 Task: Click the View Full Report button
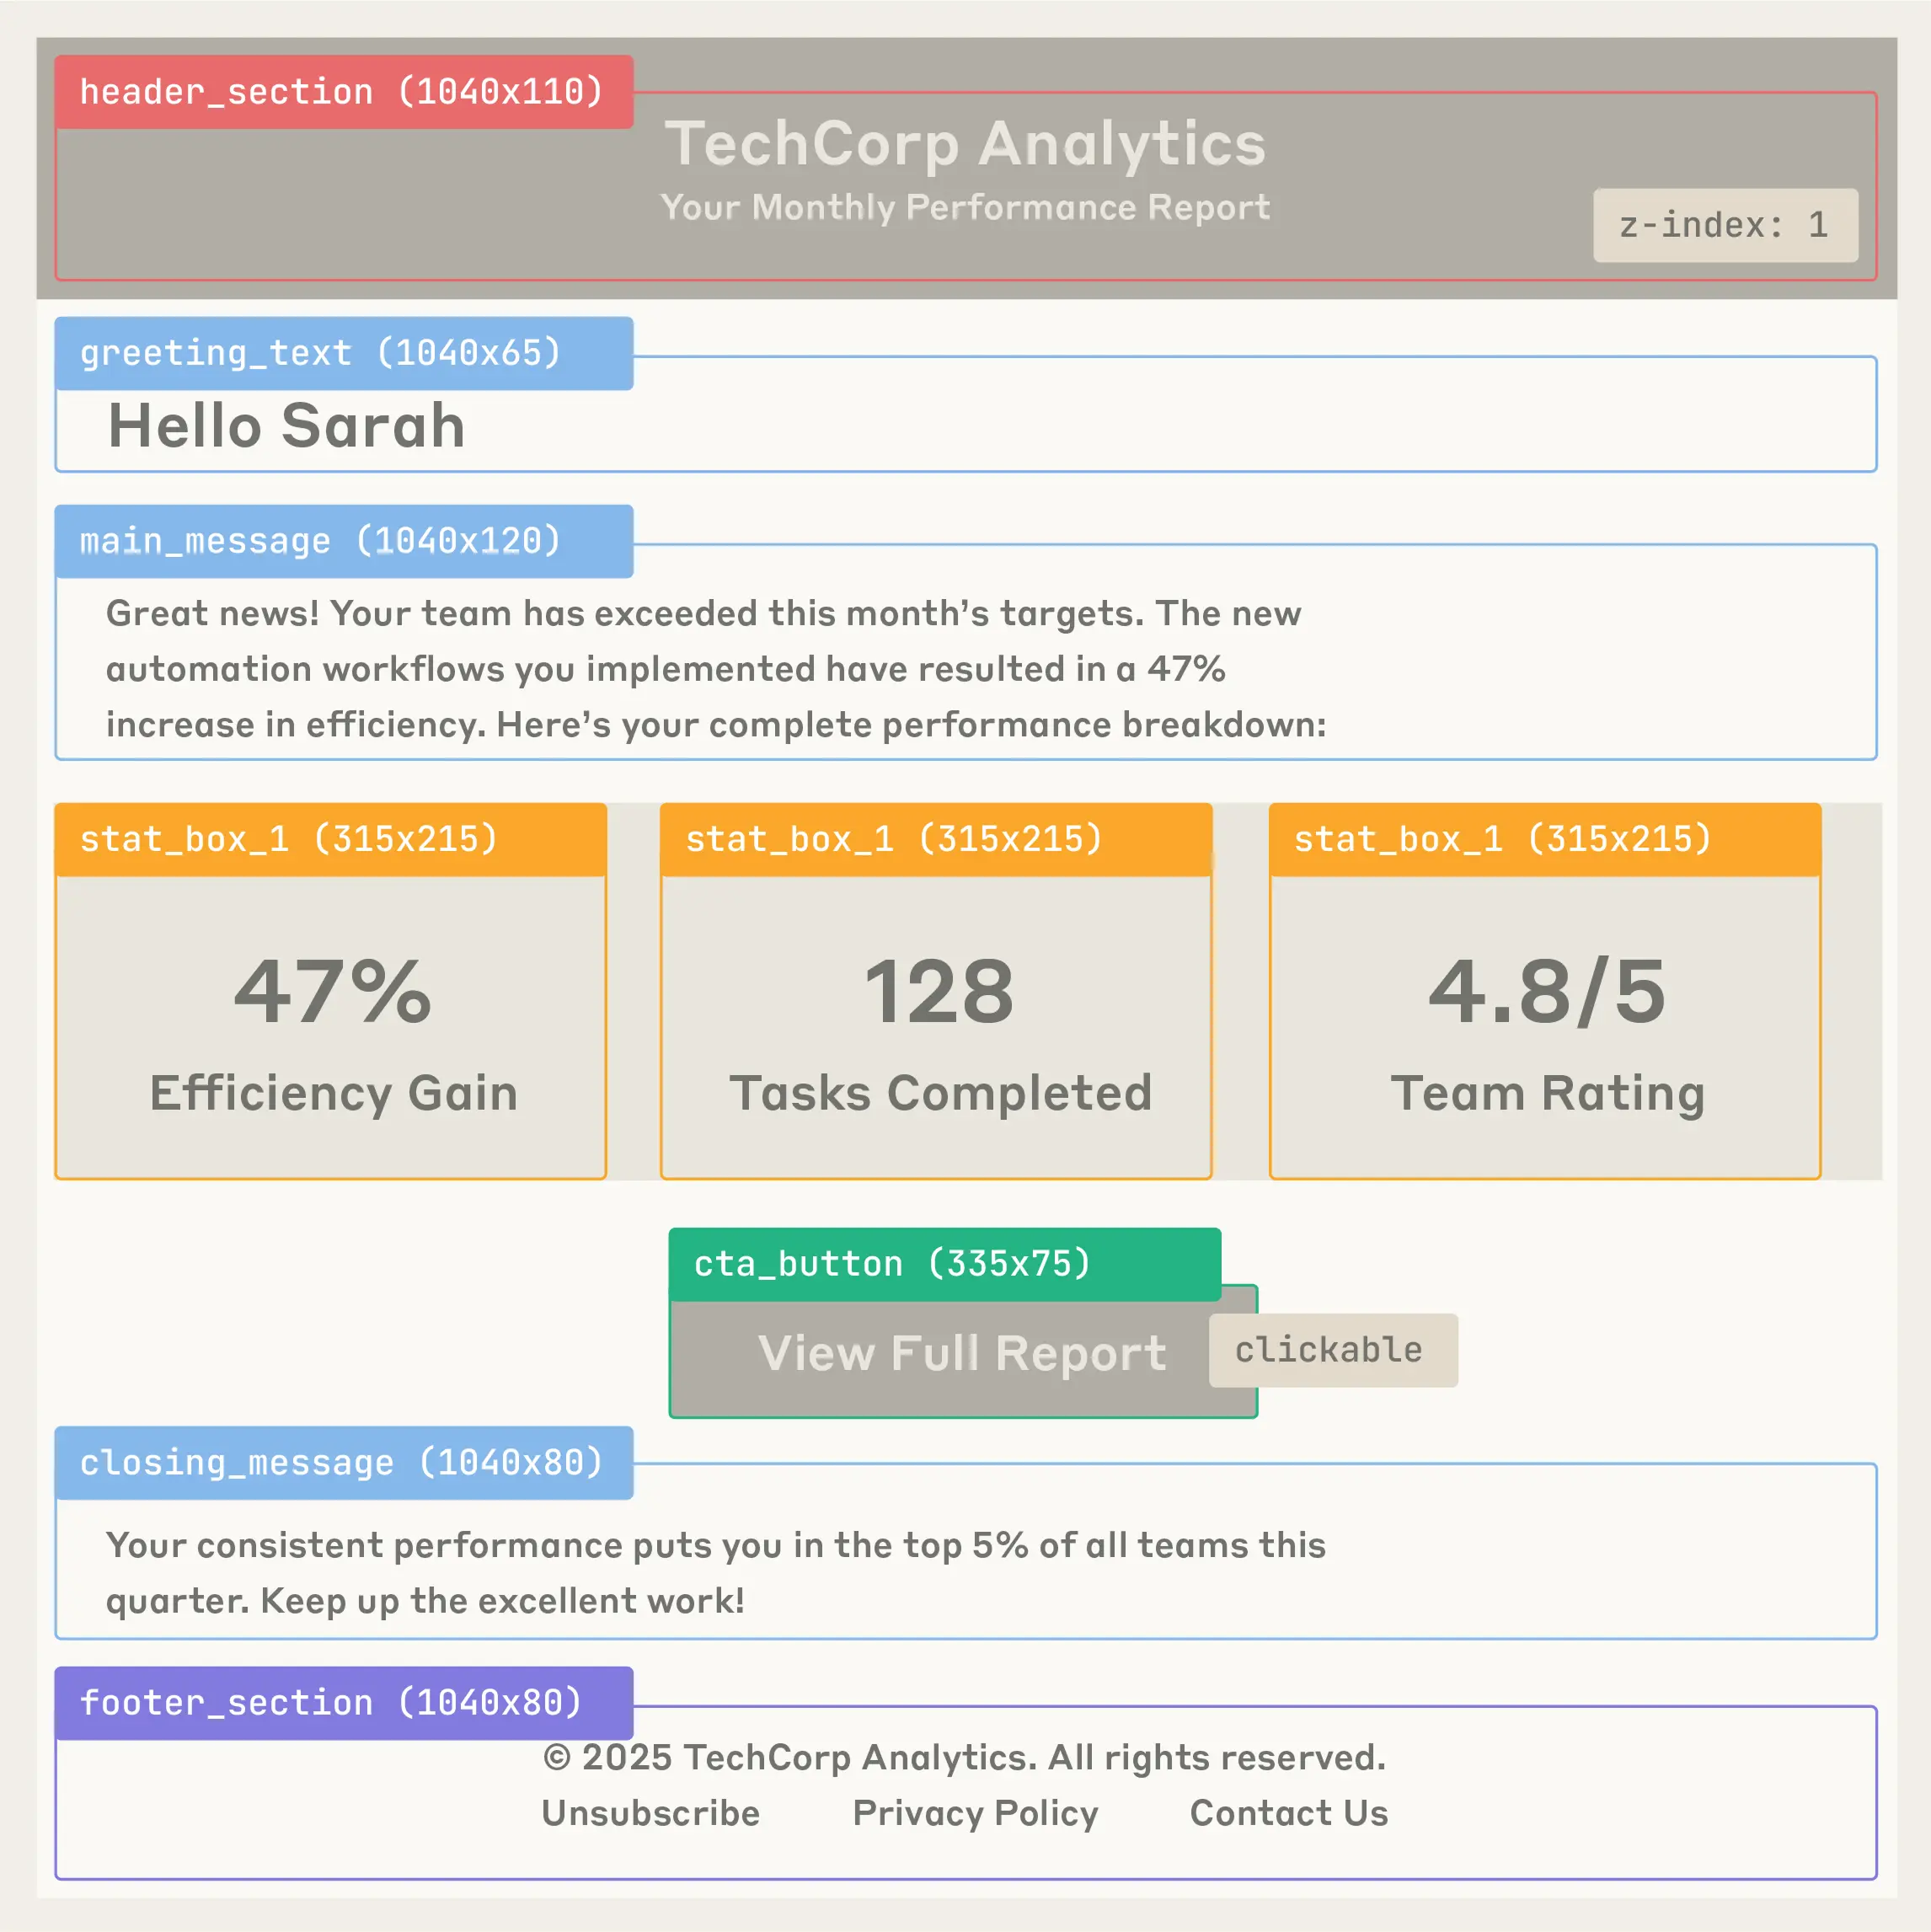point(961,1354)
